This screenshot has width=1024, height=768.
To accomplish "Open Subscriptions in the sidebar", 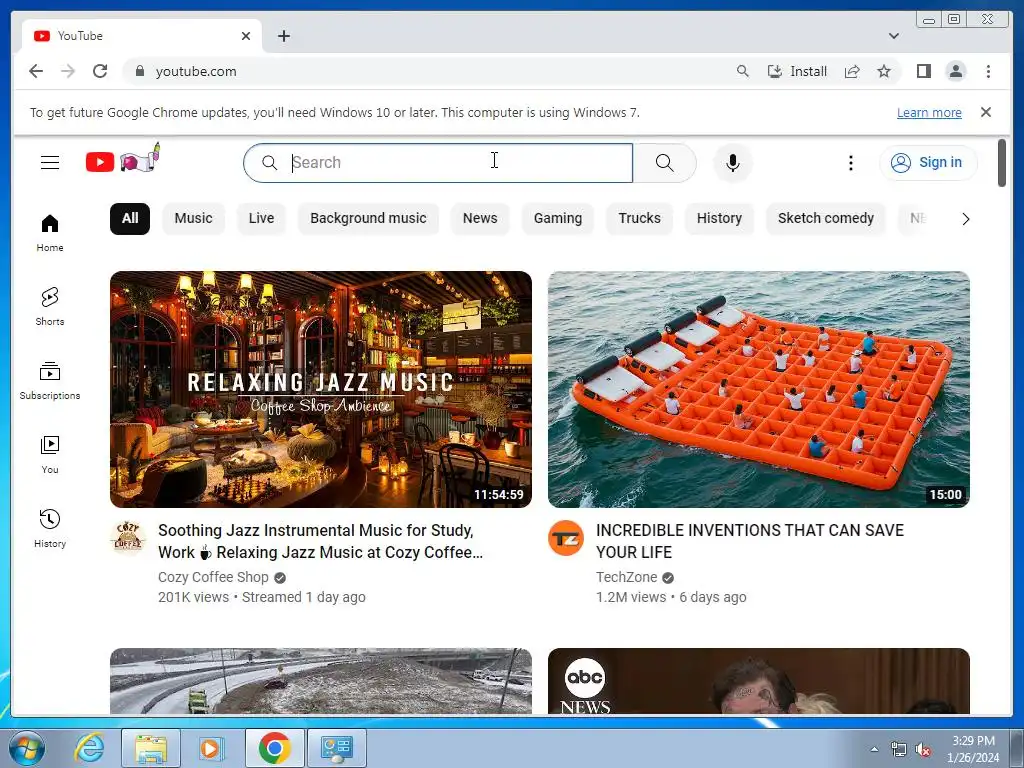I will pos(50,381).
